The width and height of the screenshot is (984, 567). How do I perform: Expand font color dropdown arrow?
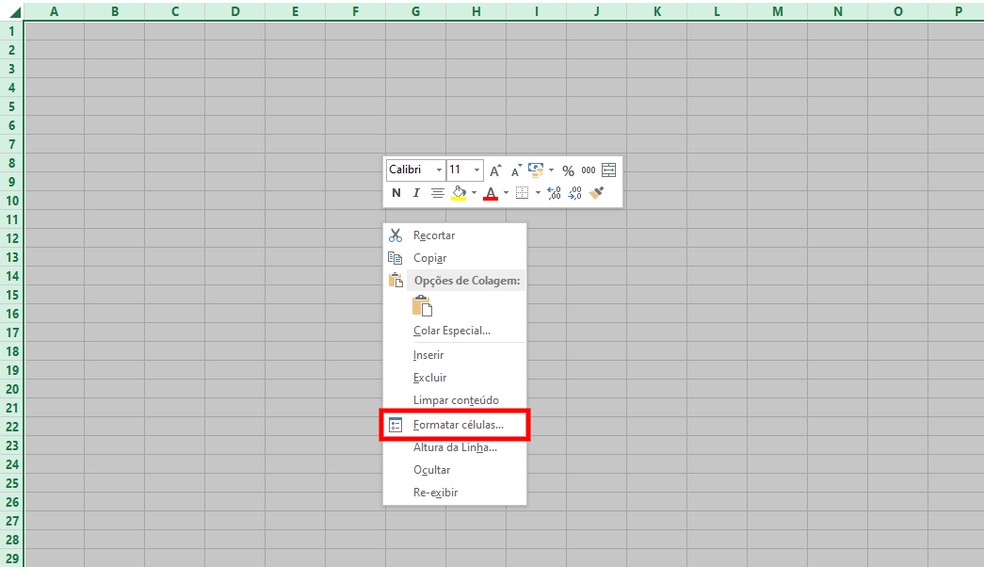click(506, 193)
